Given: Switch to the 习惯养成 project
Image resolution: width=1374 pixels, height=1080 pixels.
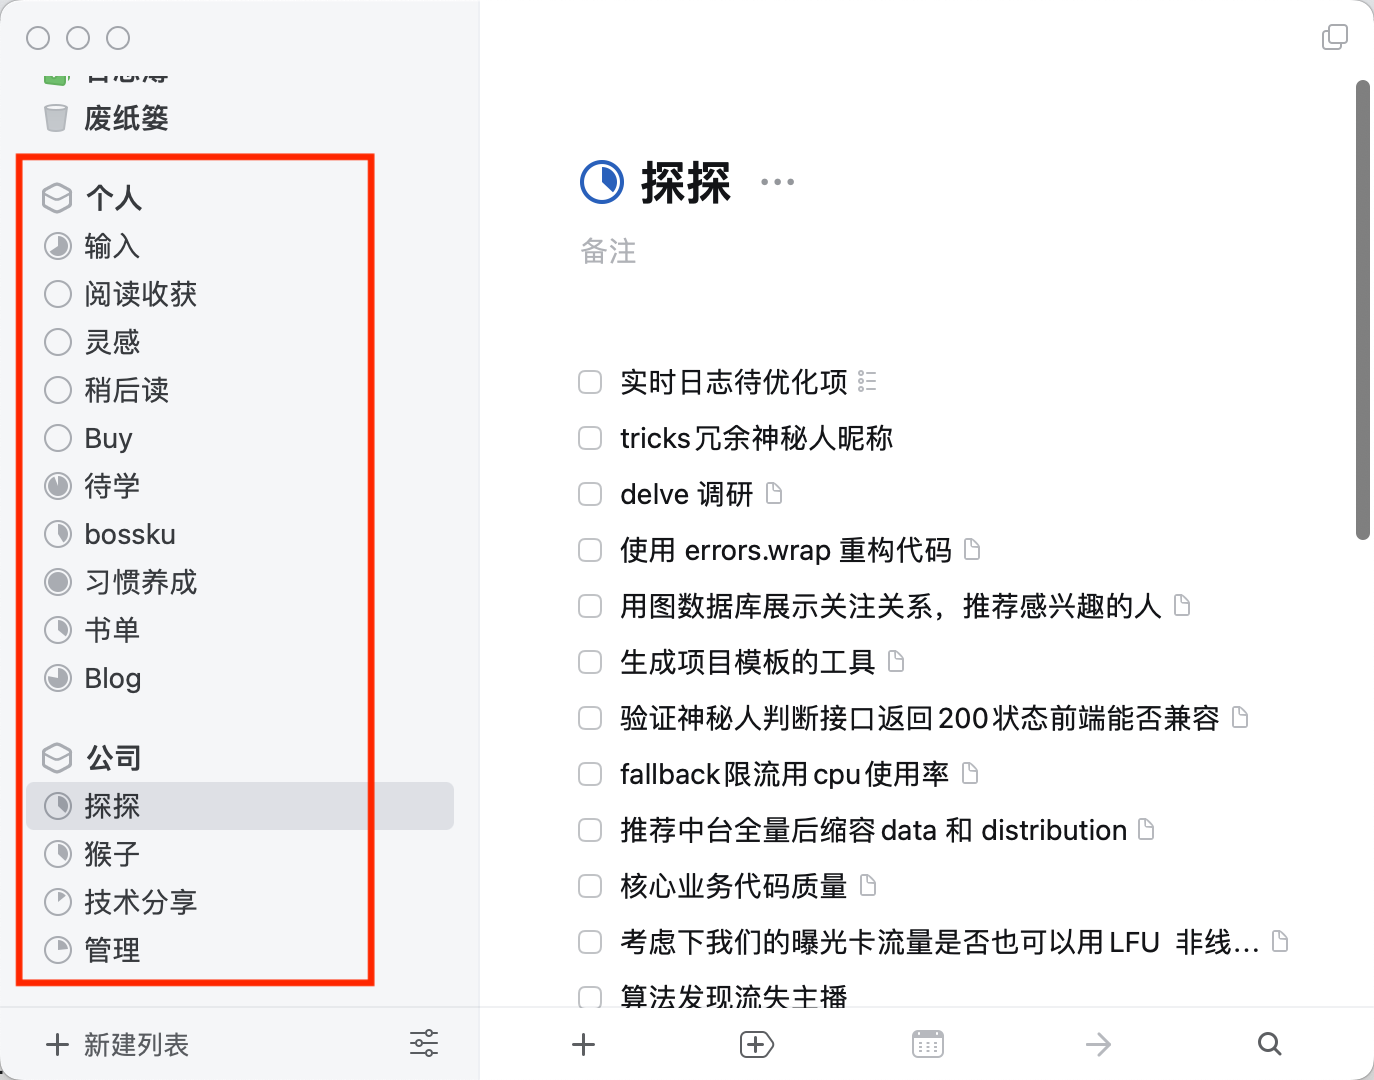Looking at the screenshot, I should click(140, 582).
